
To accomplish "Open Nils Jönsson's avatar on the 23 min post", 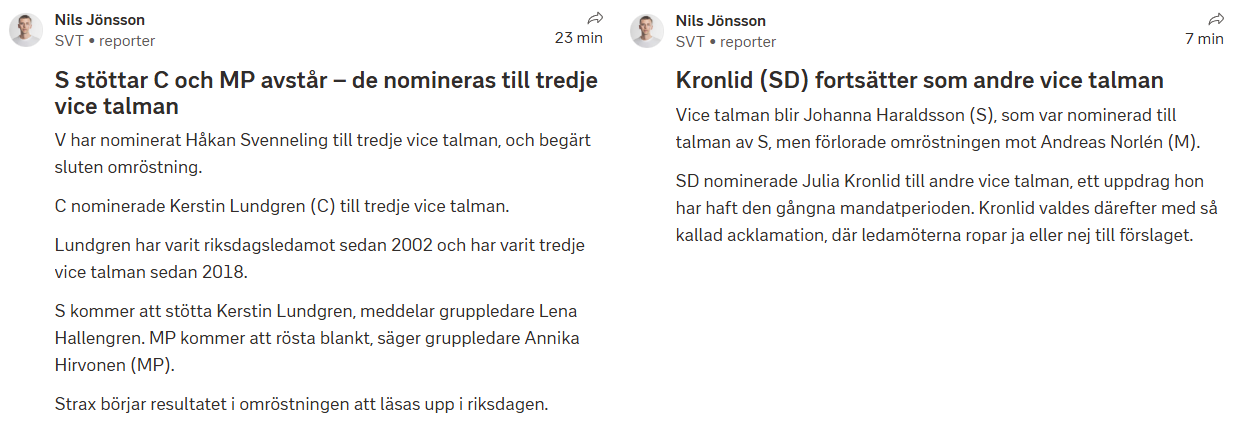I will tap(26, 30).
